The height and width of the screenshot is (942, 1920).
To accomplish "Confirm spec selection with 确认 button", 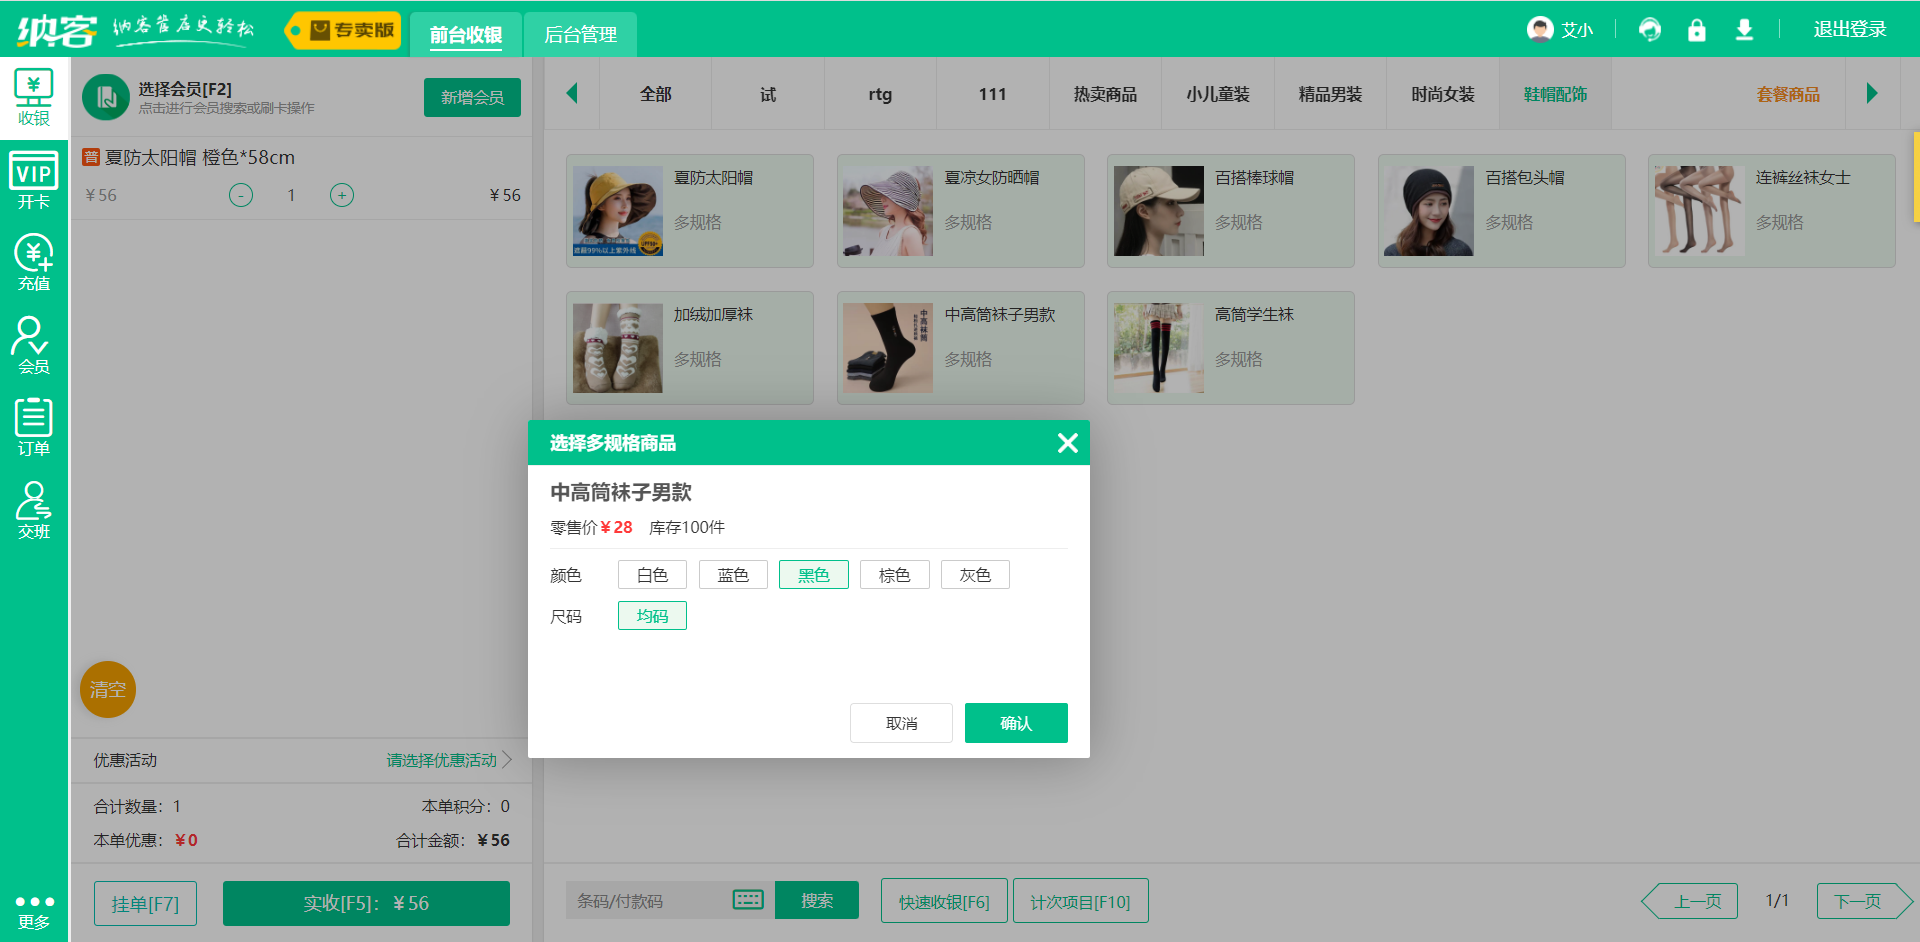I will (x=1016, y=722).
